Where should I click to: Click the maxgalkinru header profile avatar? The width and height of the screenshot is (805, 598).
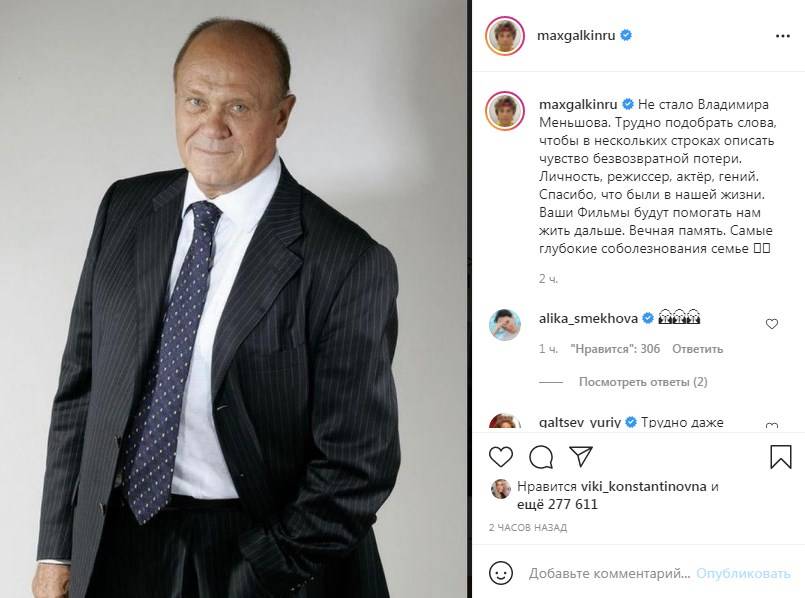coord(505,35)
